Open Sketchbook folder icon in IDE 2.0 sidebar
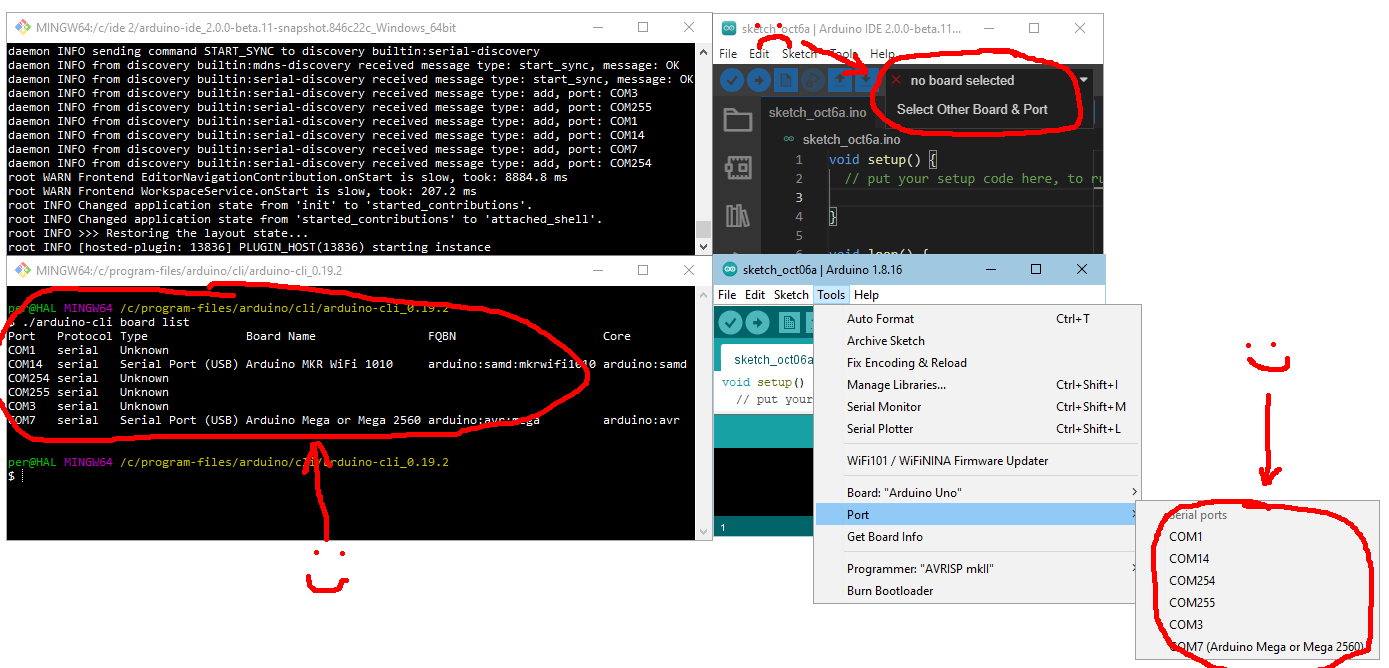 [738, 120]
